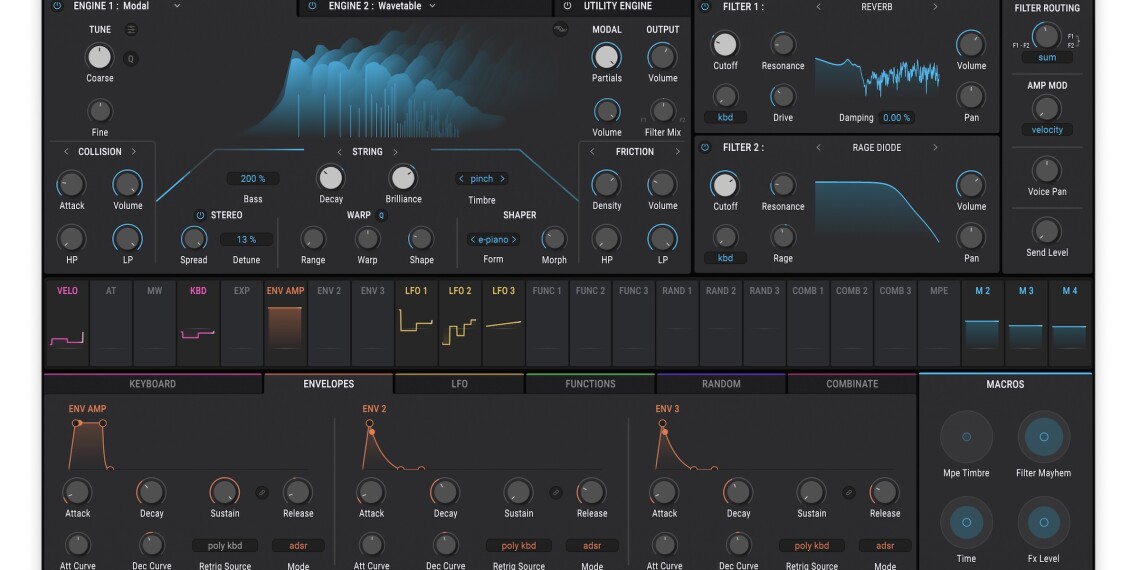Screen dimensions: 1140x570
Task: Click the Q icon next to WARP
Action: tap(382, 215)
